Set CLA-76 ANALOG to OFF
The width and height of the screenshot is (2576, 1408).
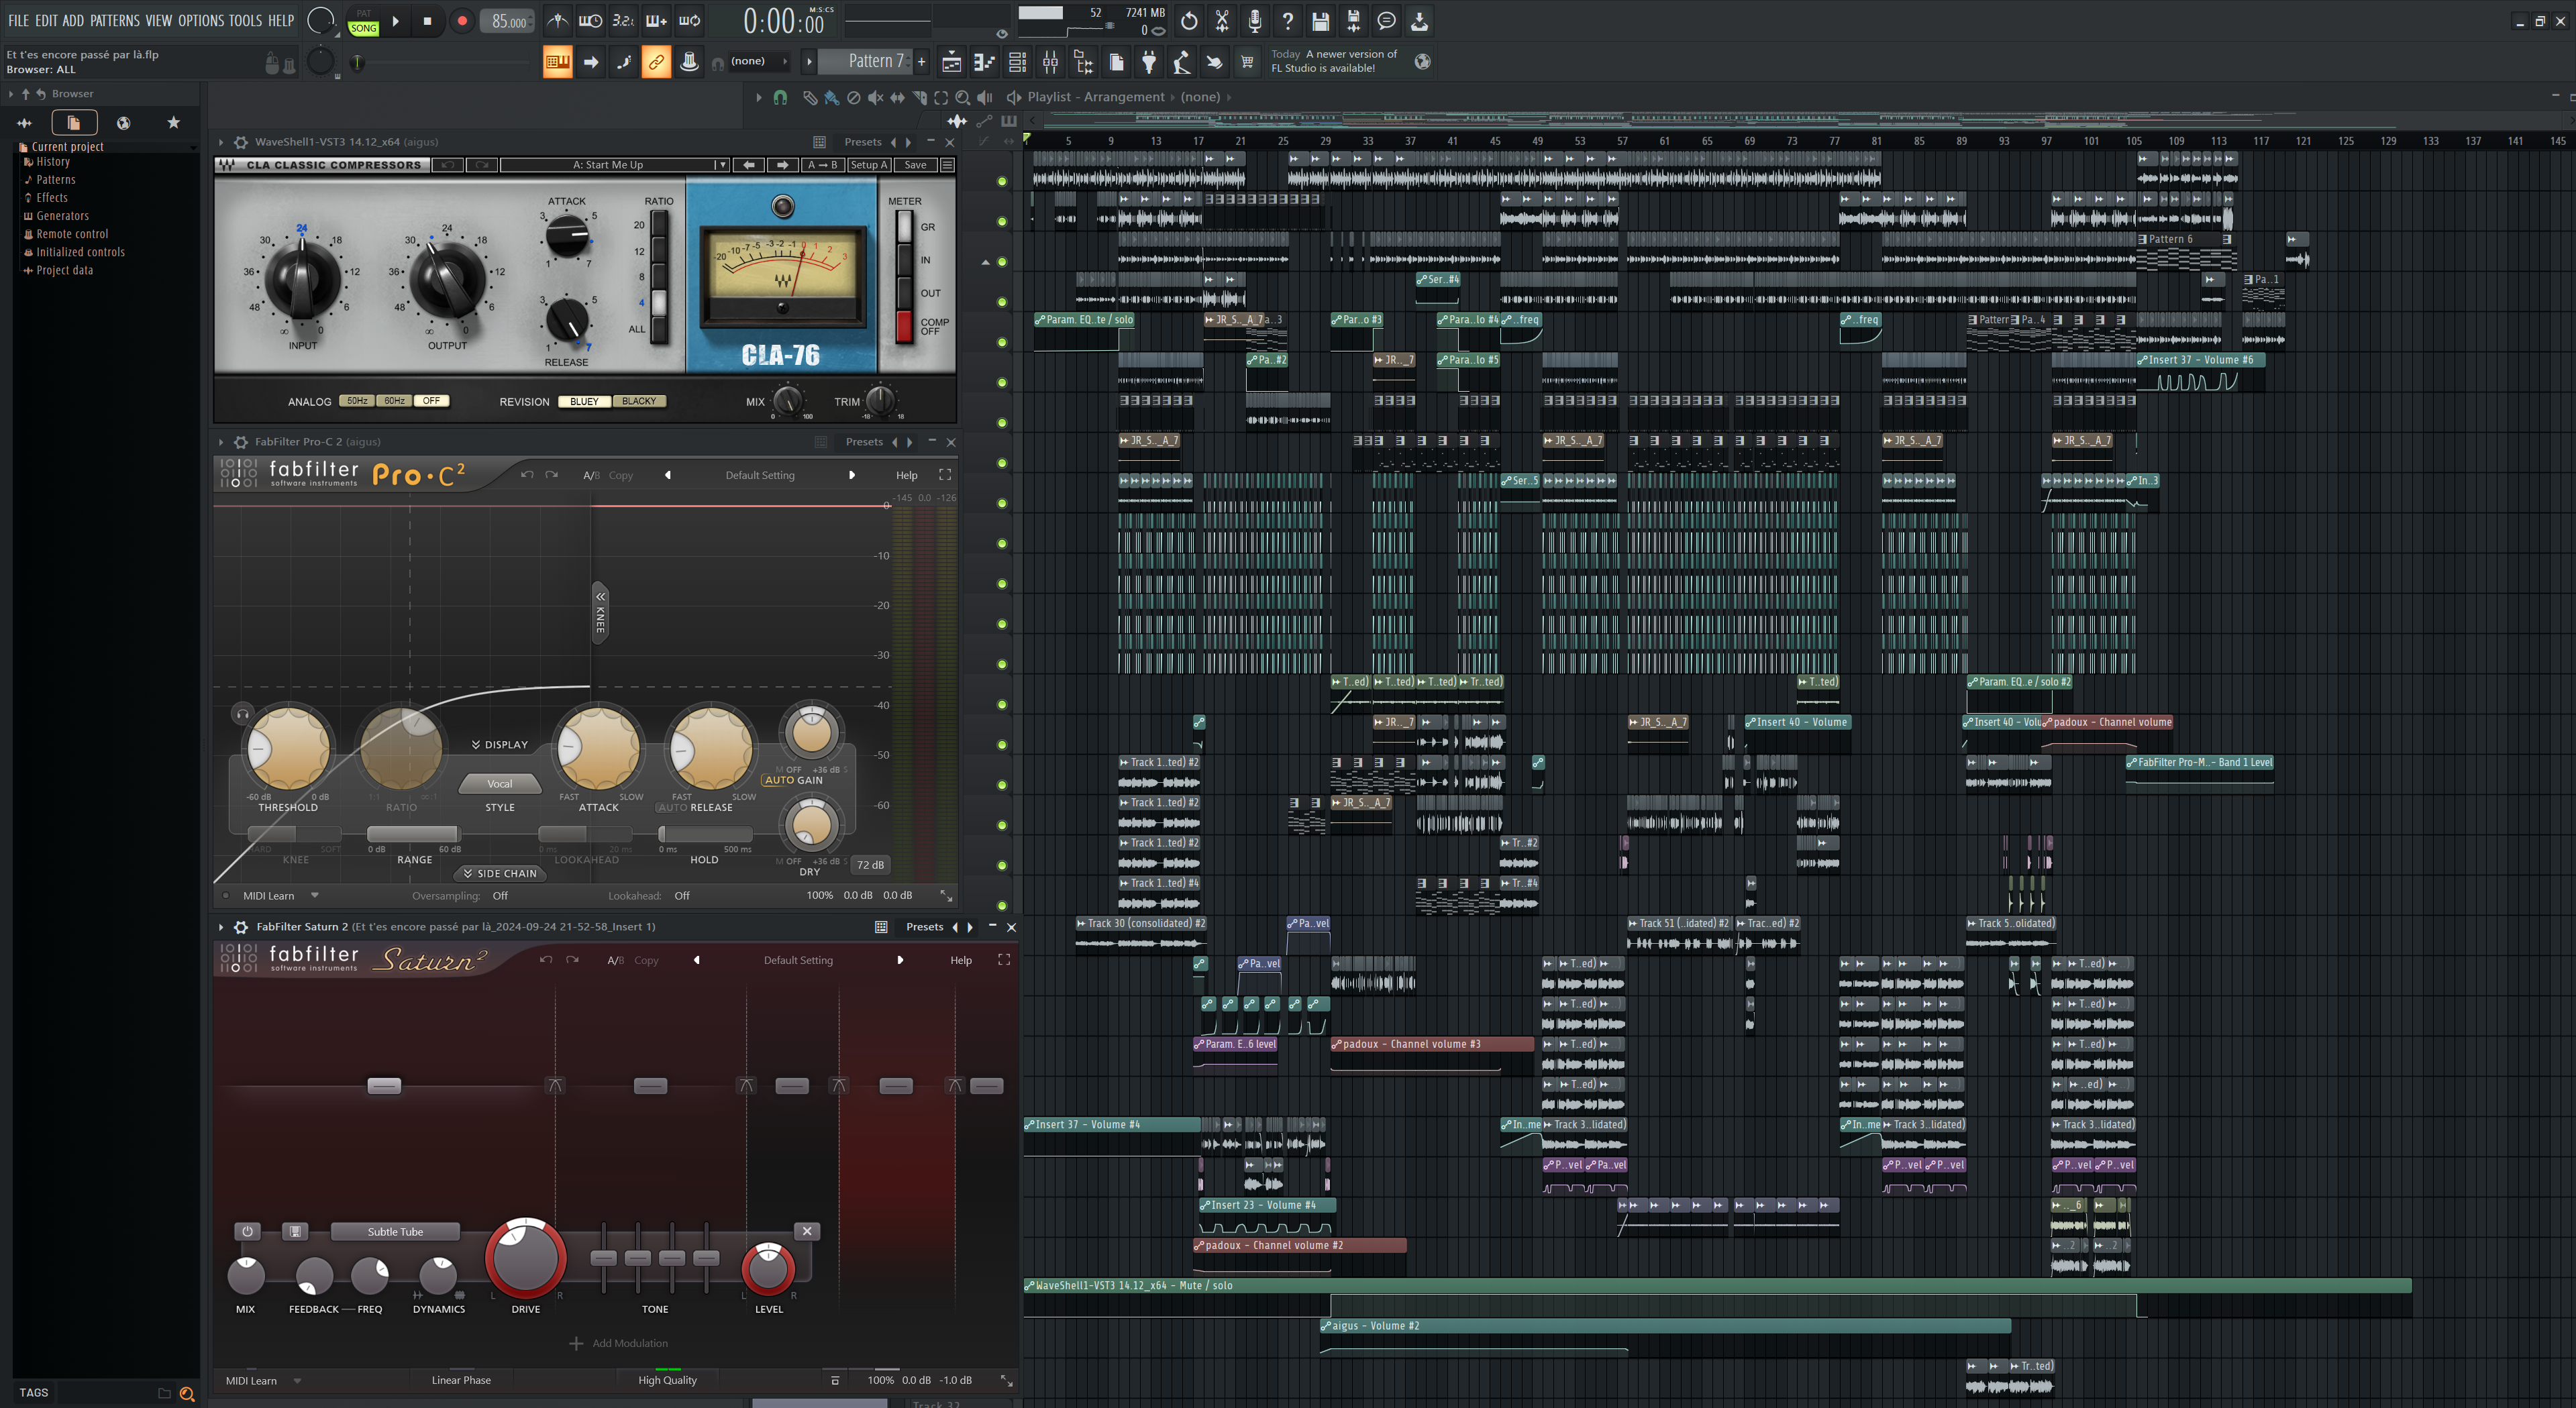[431, 401]
